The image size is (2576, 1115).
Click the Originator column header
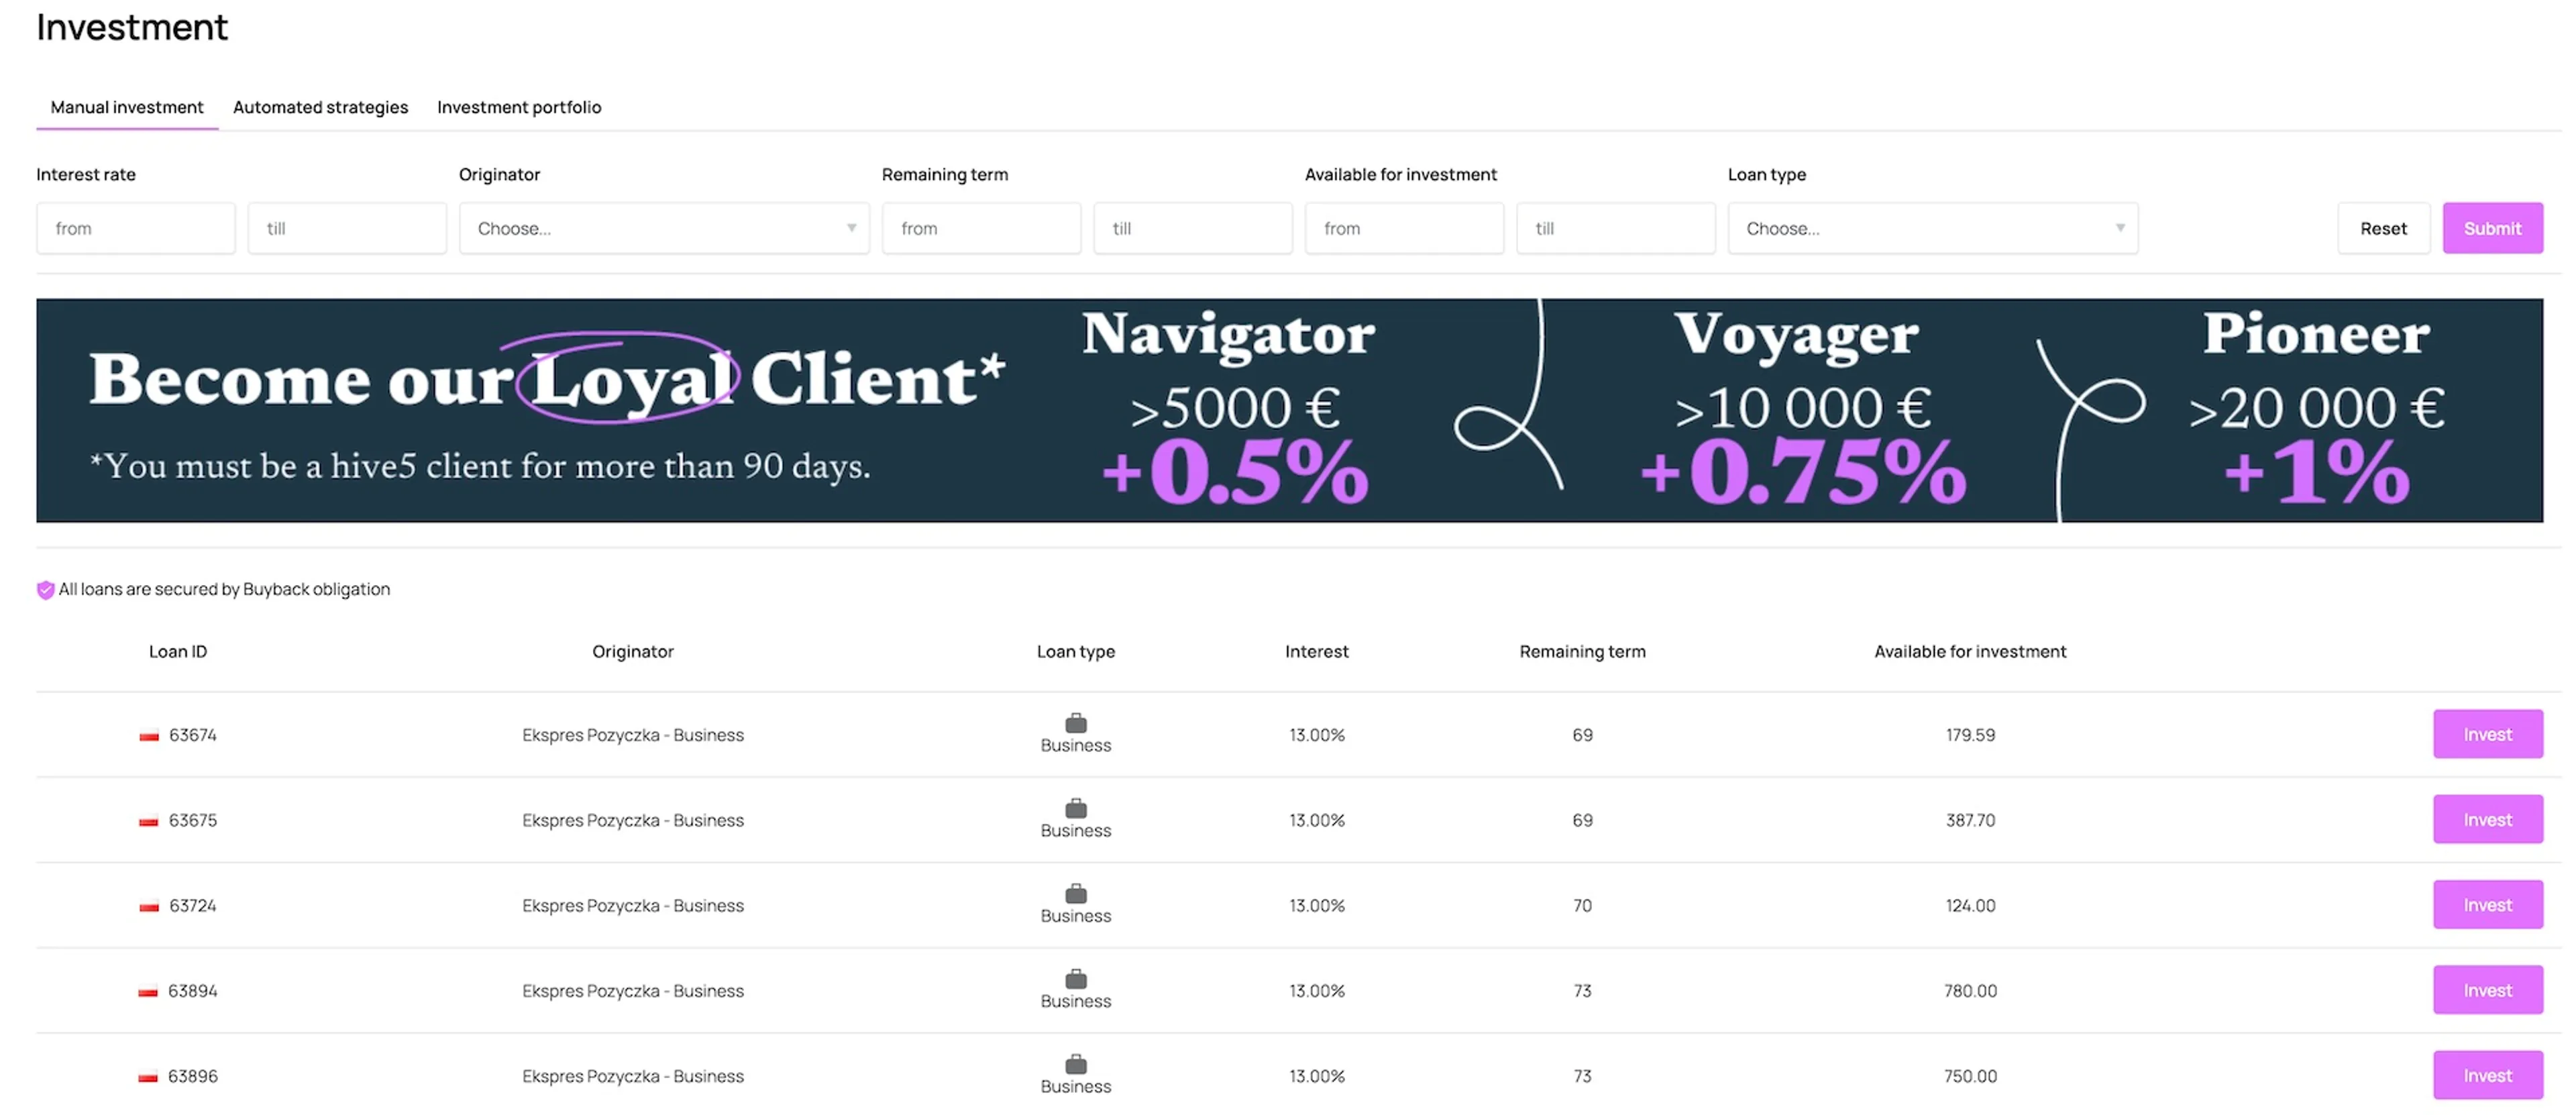(x=633, y=651)
